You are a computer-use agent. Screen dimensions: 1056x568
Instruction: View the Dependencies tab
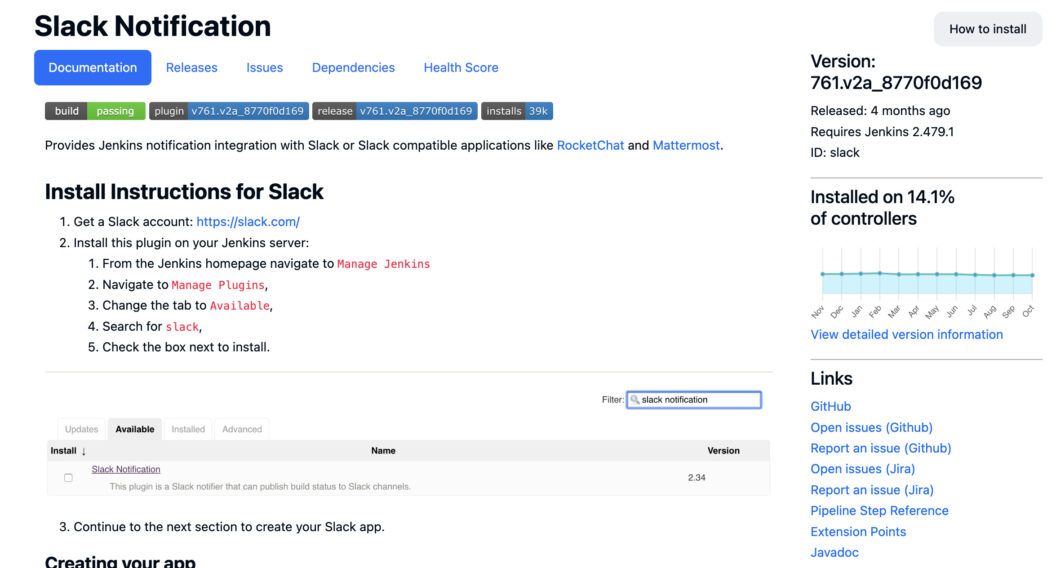click(x=353, y=67)
